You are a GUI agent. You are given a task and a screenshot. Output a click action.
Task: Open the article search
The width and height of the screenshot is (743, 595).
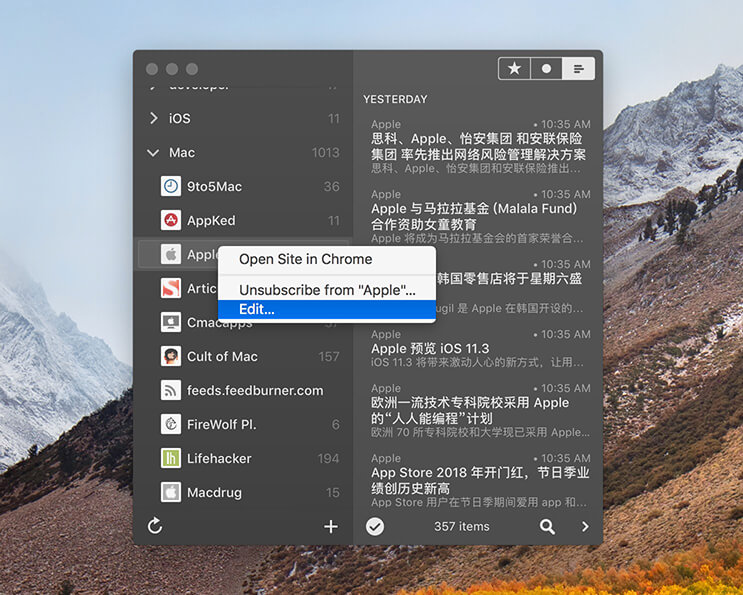pos(547,526)
